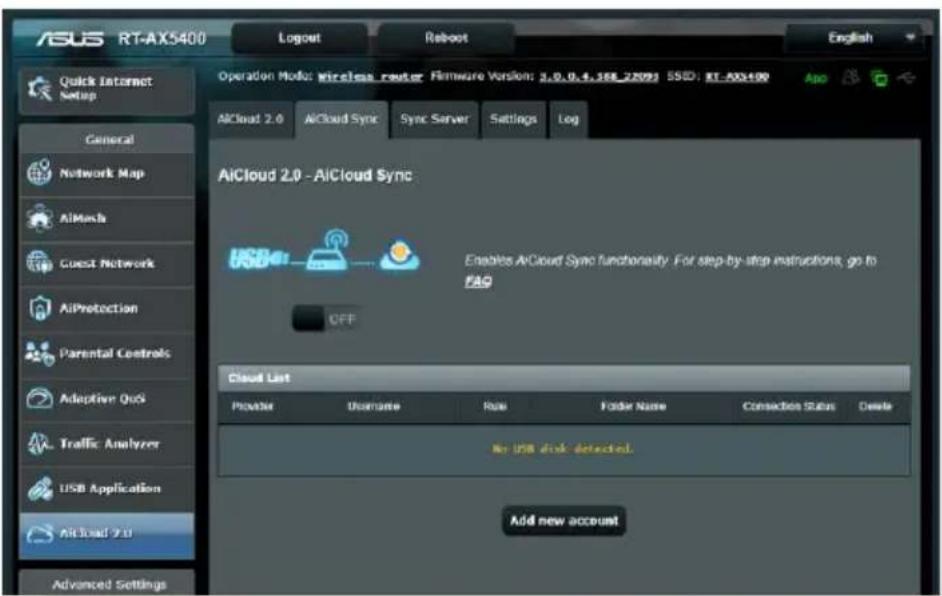Click the Adaptive QoS gauge icon

tap(40, 398)
